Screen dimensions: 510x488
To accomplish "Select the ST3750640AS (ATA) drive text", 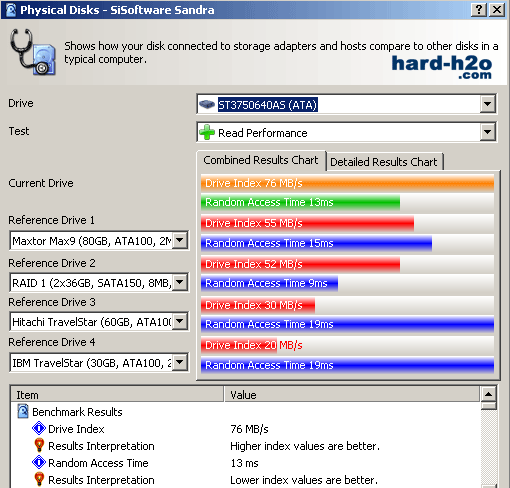I will pos(267,105).
